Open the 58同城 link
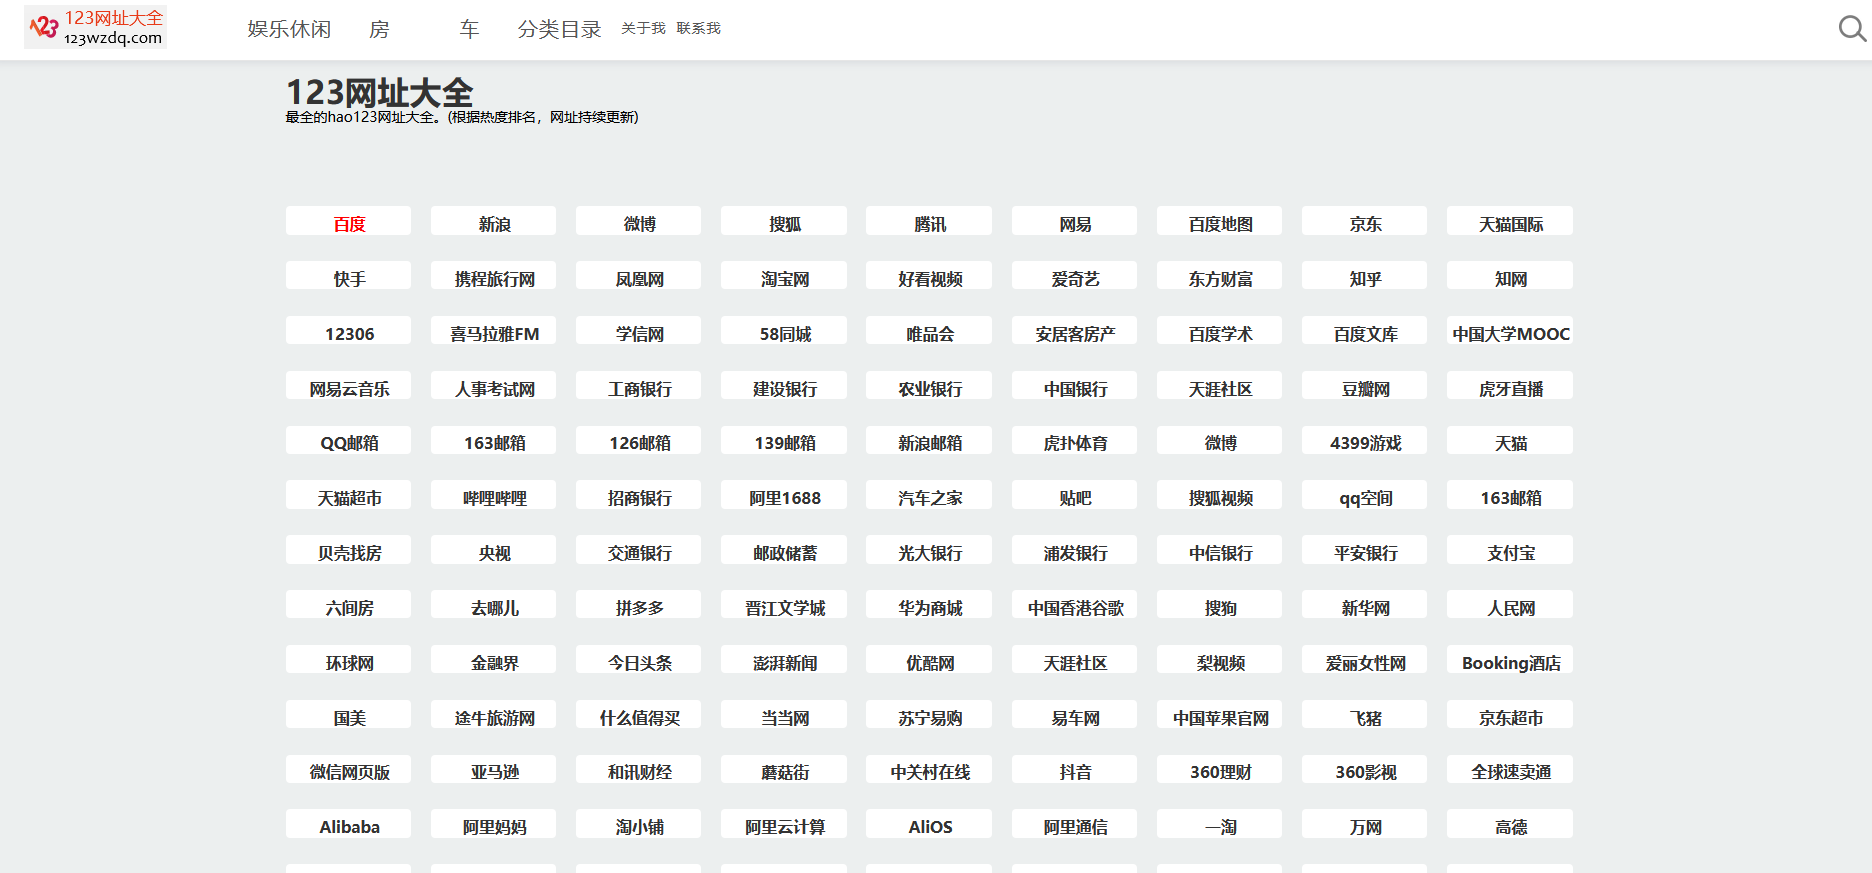Screen dimensions: 1872x873 [785, 333]
